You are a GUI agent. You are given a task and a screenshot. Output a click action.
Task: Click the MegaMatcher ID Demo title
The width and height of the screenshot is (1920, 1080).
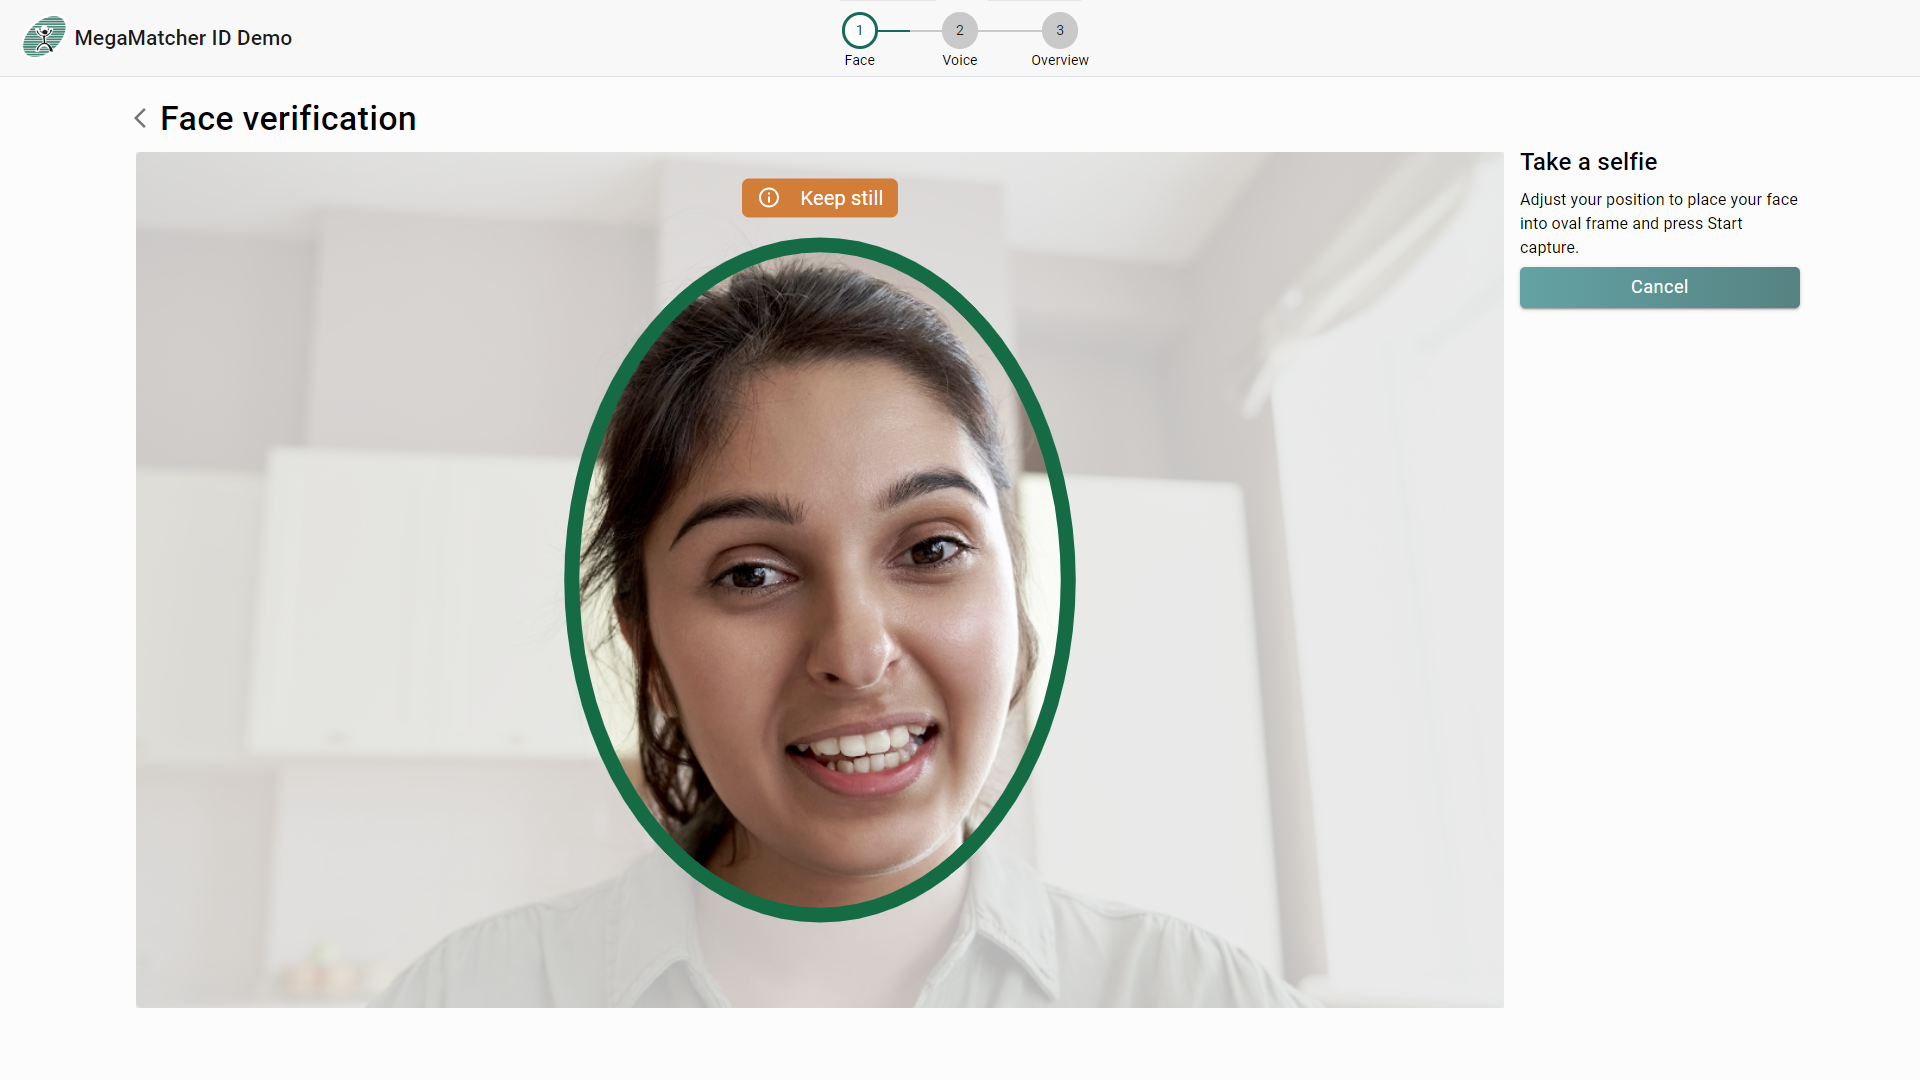pos(183,38)
